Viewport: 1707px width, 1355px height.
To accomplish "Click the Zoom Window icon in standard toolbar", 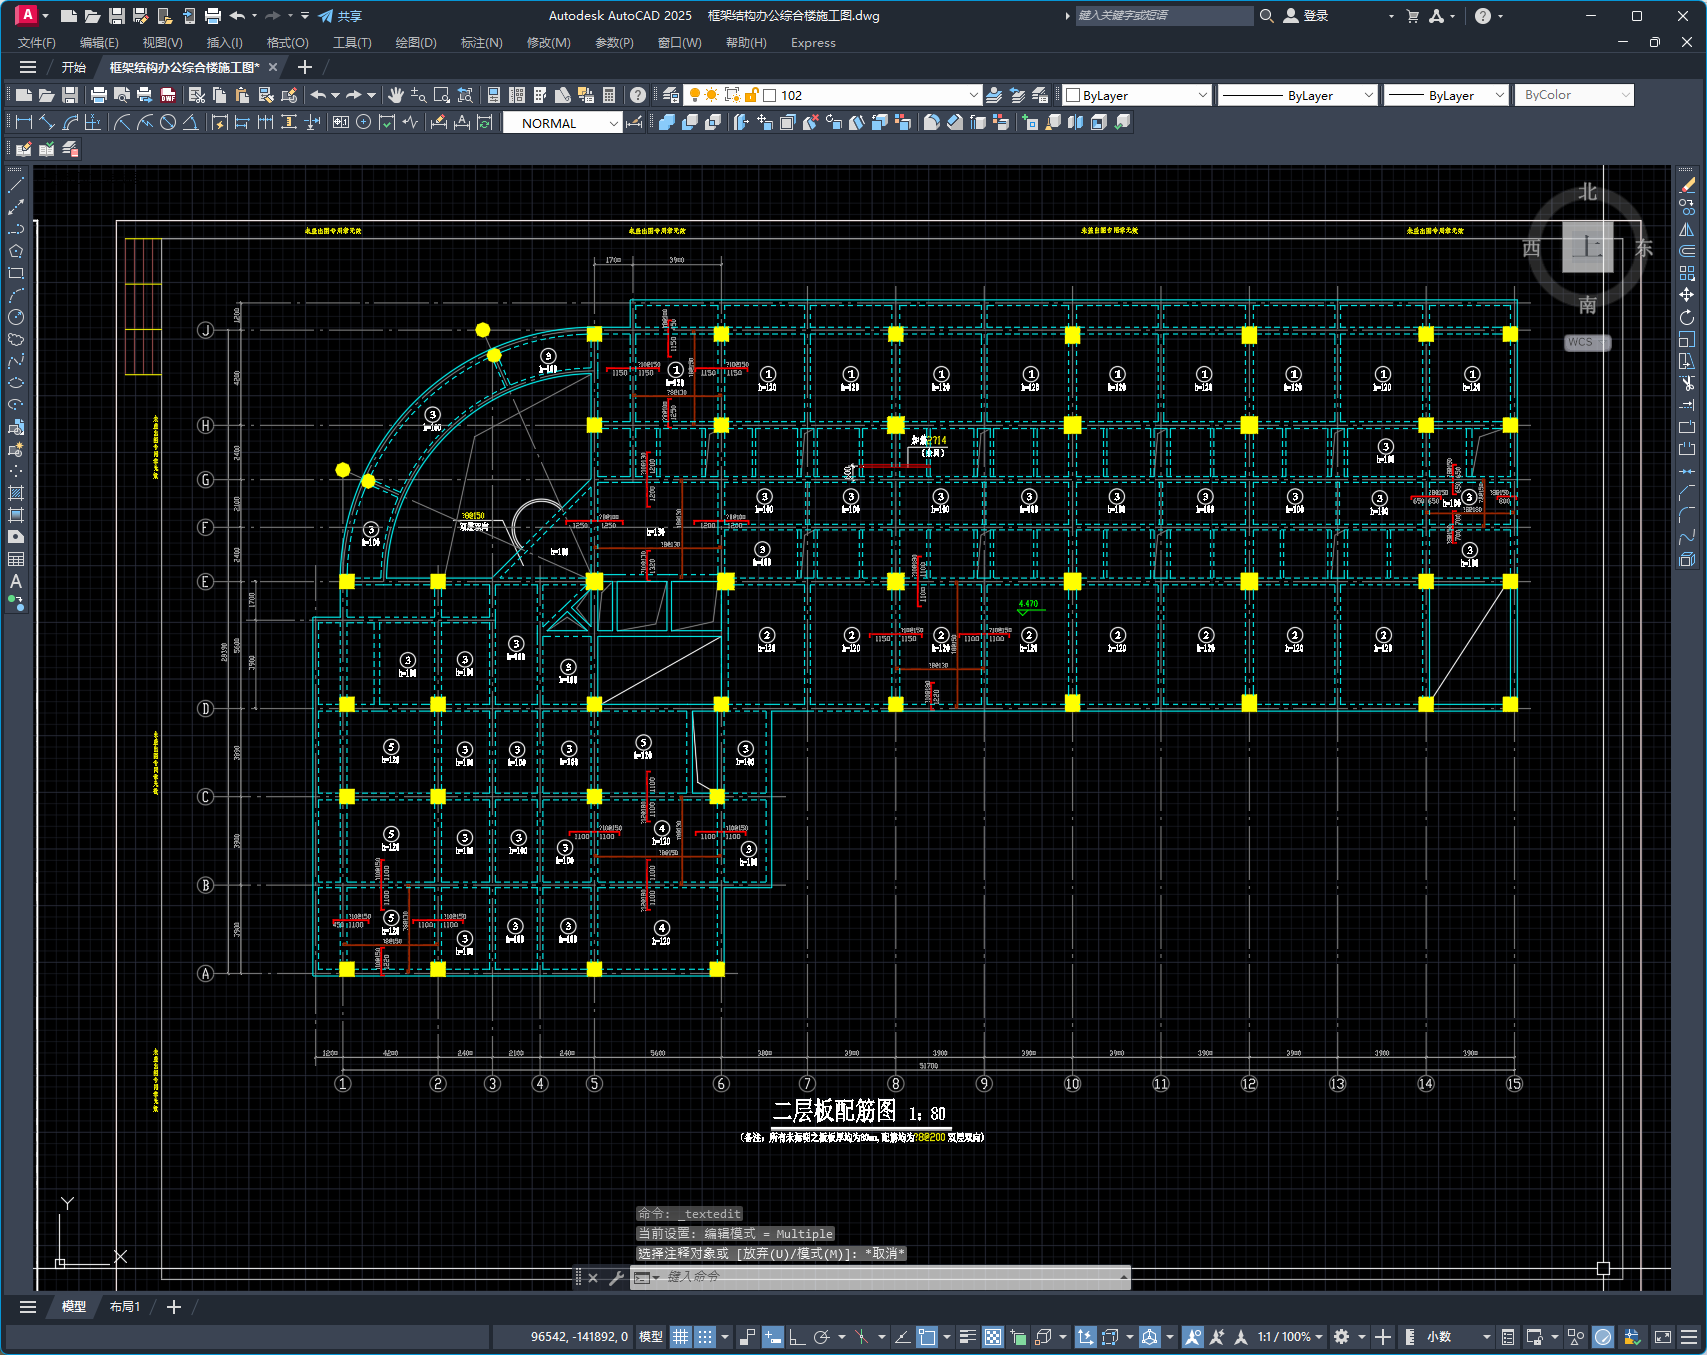I will pyautogui.click(x=442, y=95).
